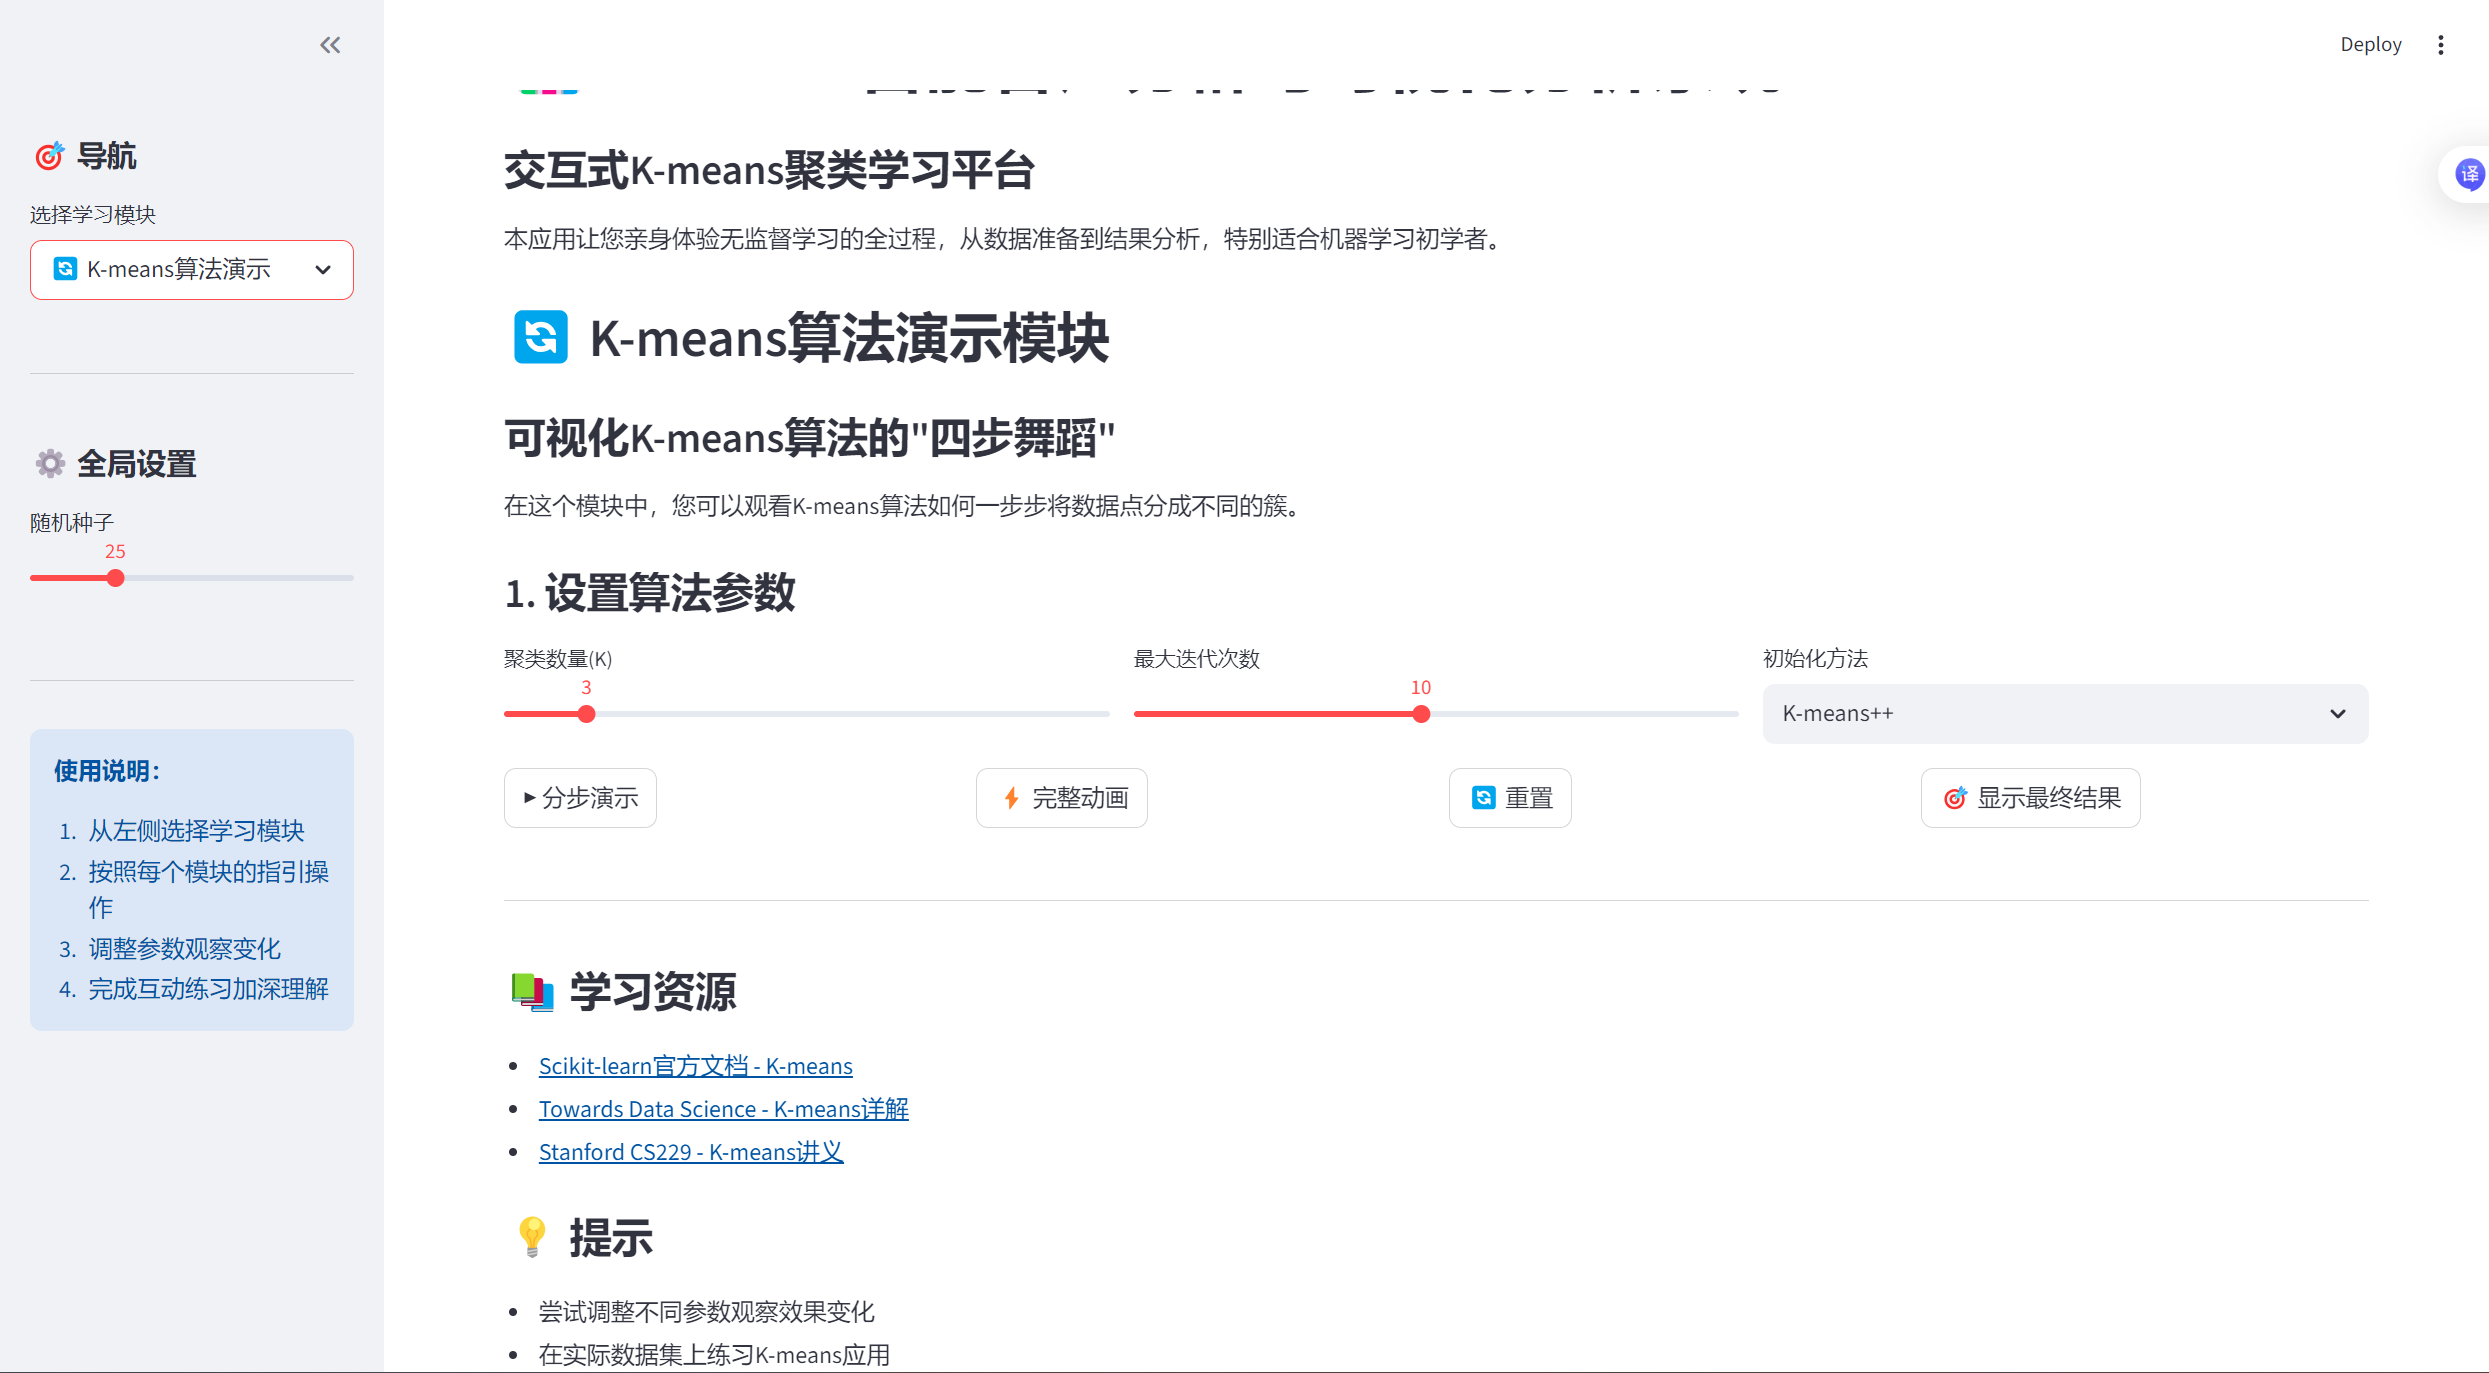Click 显示最终结果 button
The image size is (2489, 1373).
[2030, 798]
